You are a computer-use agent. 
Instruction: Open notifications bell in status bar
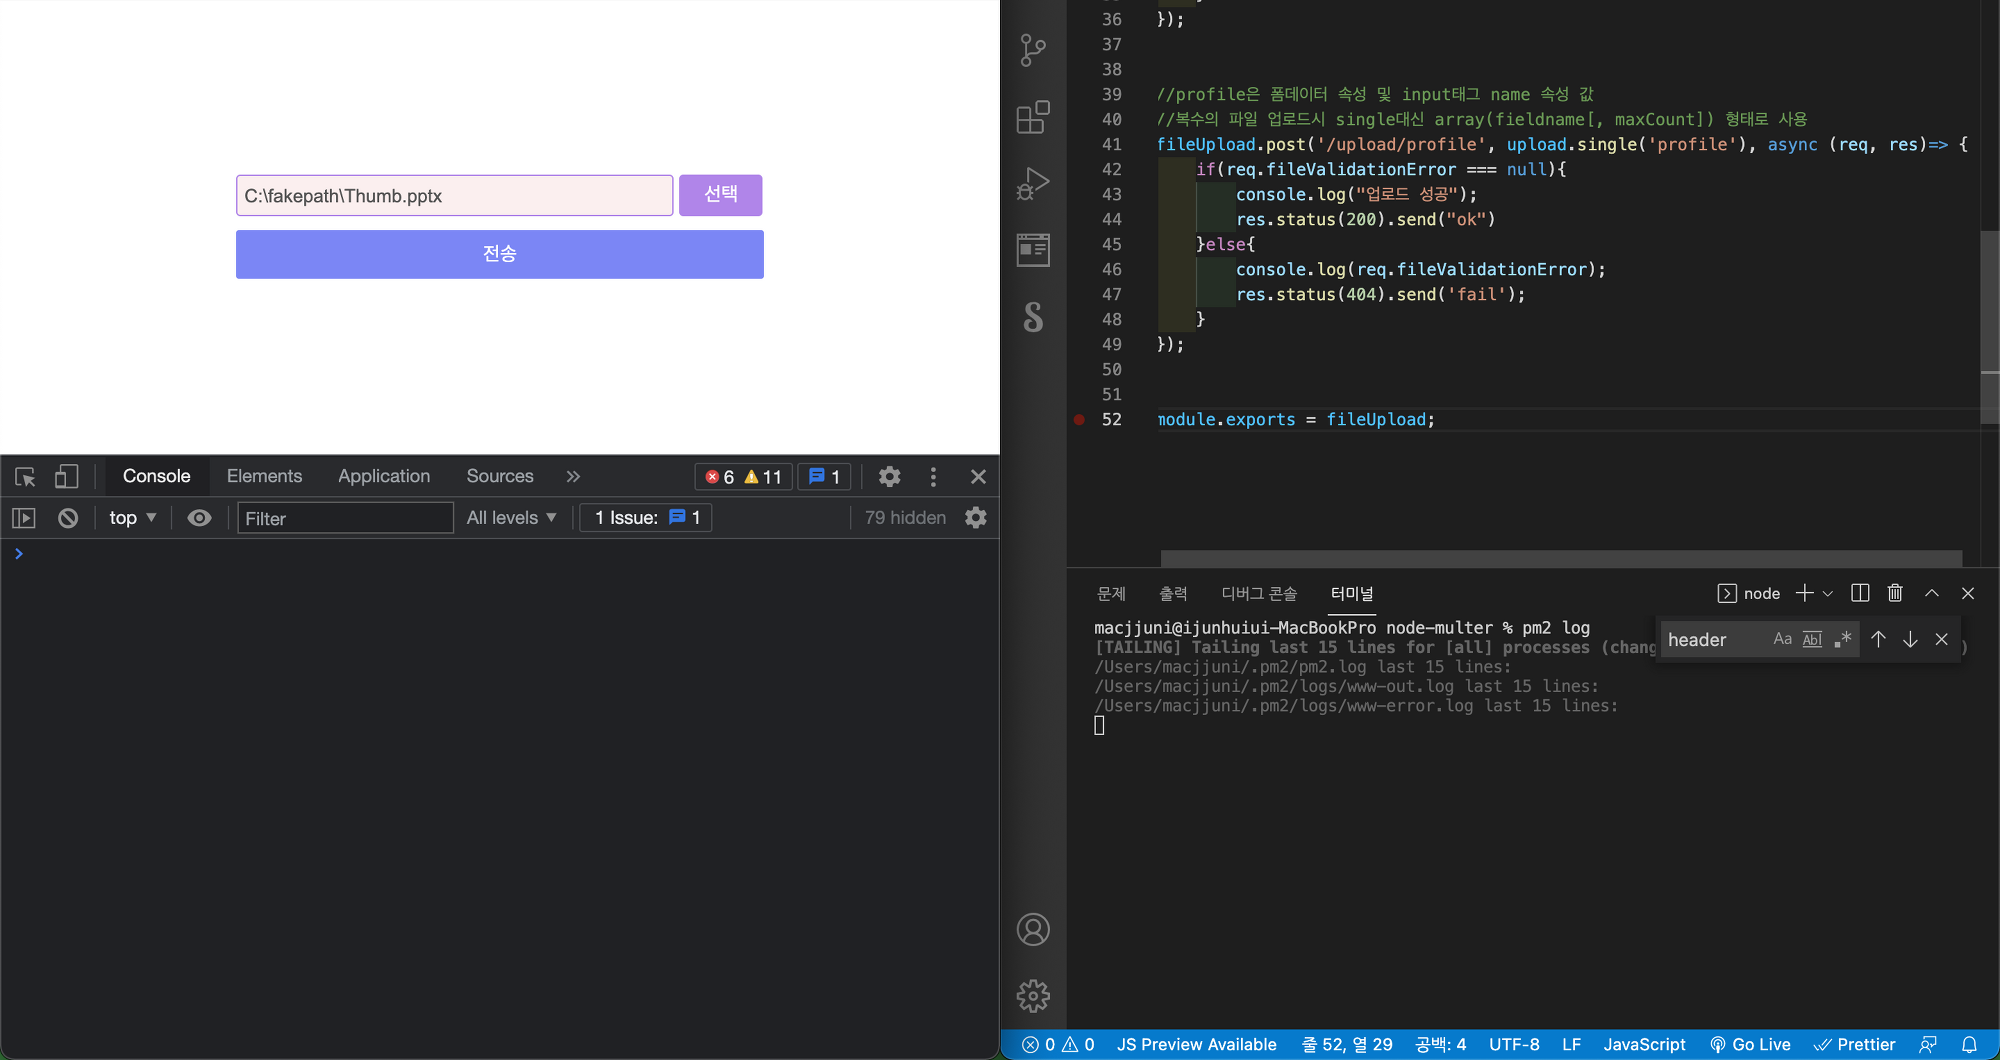(x=1969, y=1044)
